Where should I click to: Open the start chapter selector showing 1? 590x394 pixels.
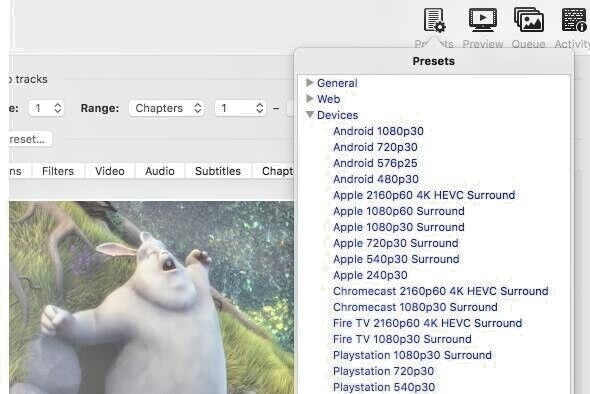tap(240, 108)
